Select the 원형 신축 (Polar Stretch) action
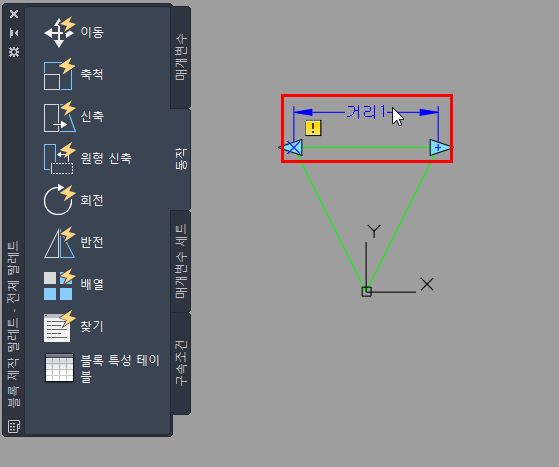This screenshot has height=467, width=559. tap(88, 158)
